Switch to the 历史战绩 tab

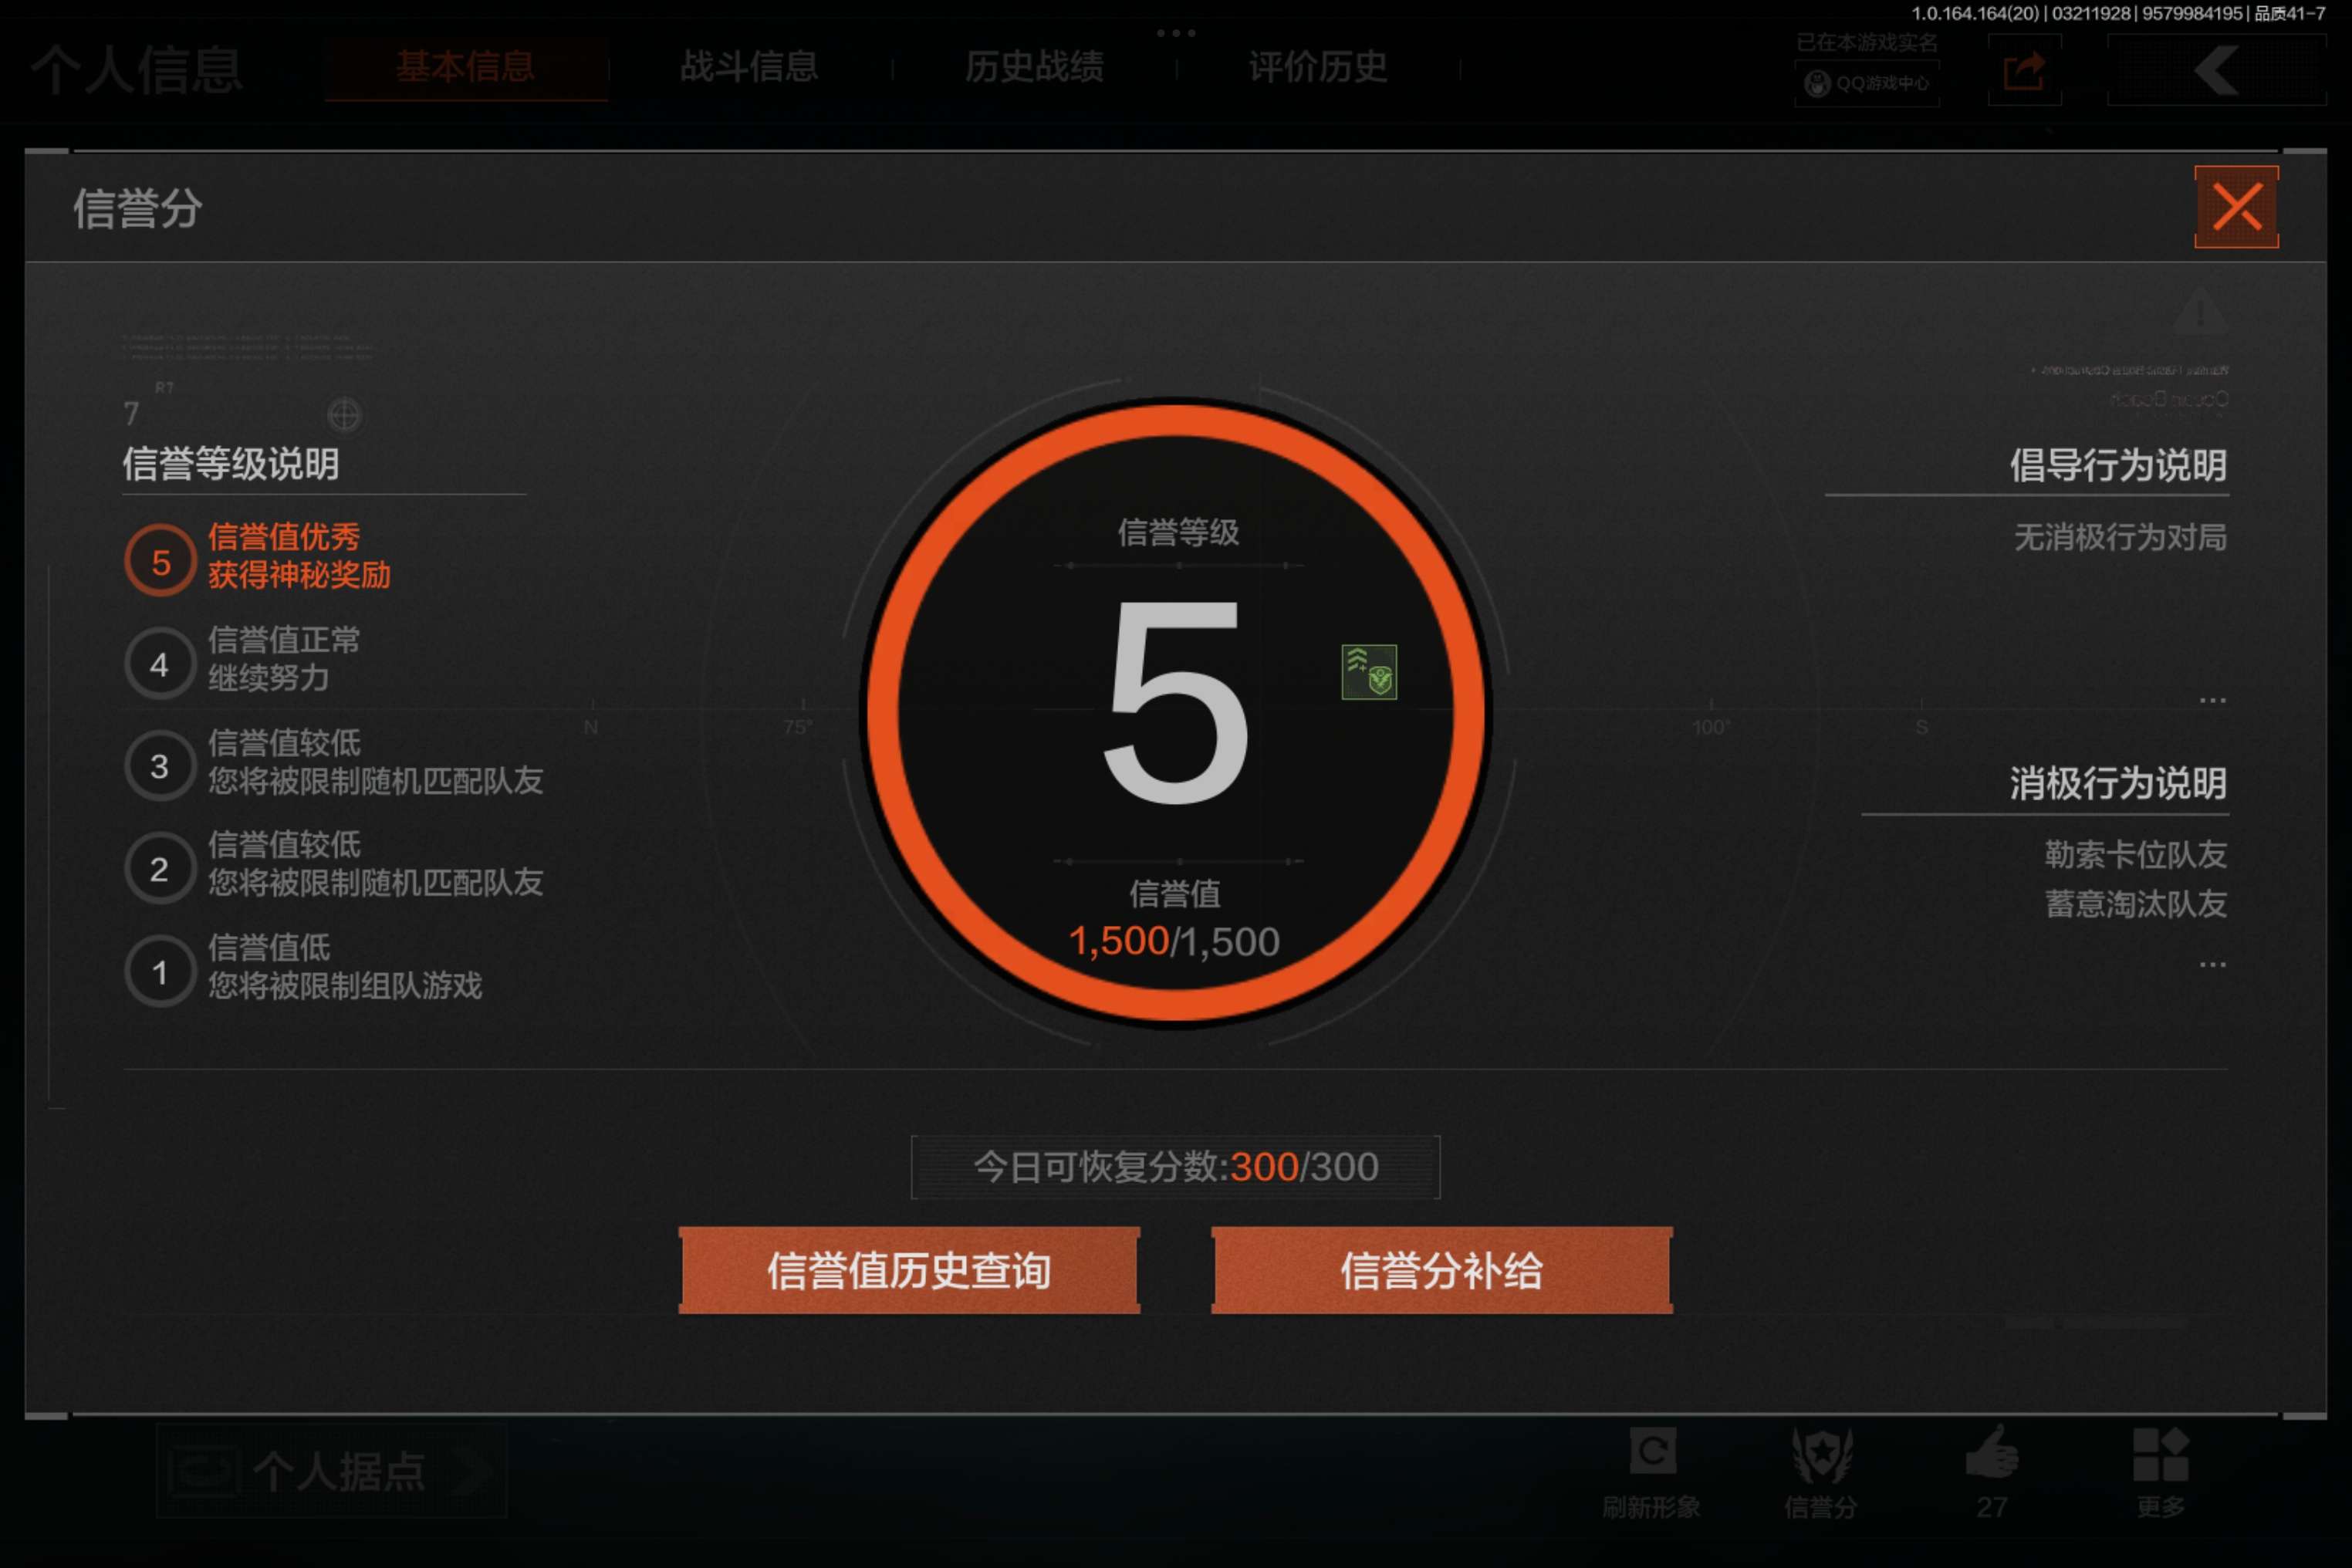pos(1034,67)
